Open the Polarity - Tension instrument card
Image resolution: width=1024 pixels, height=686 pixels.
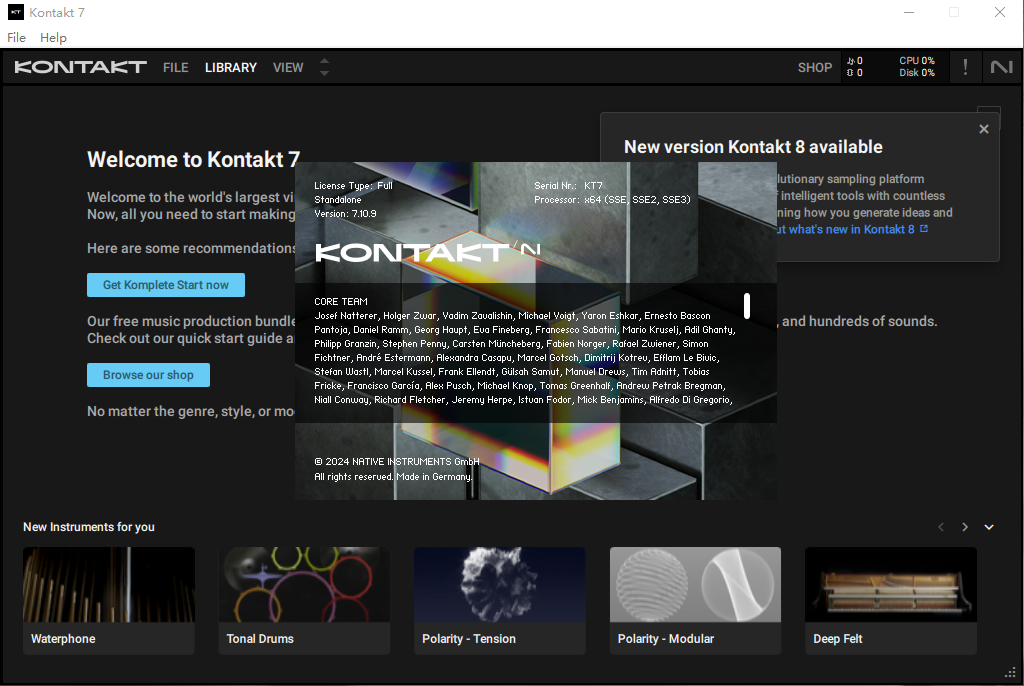click(500, 600)
